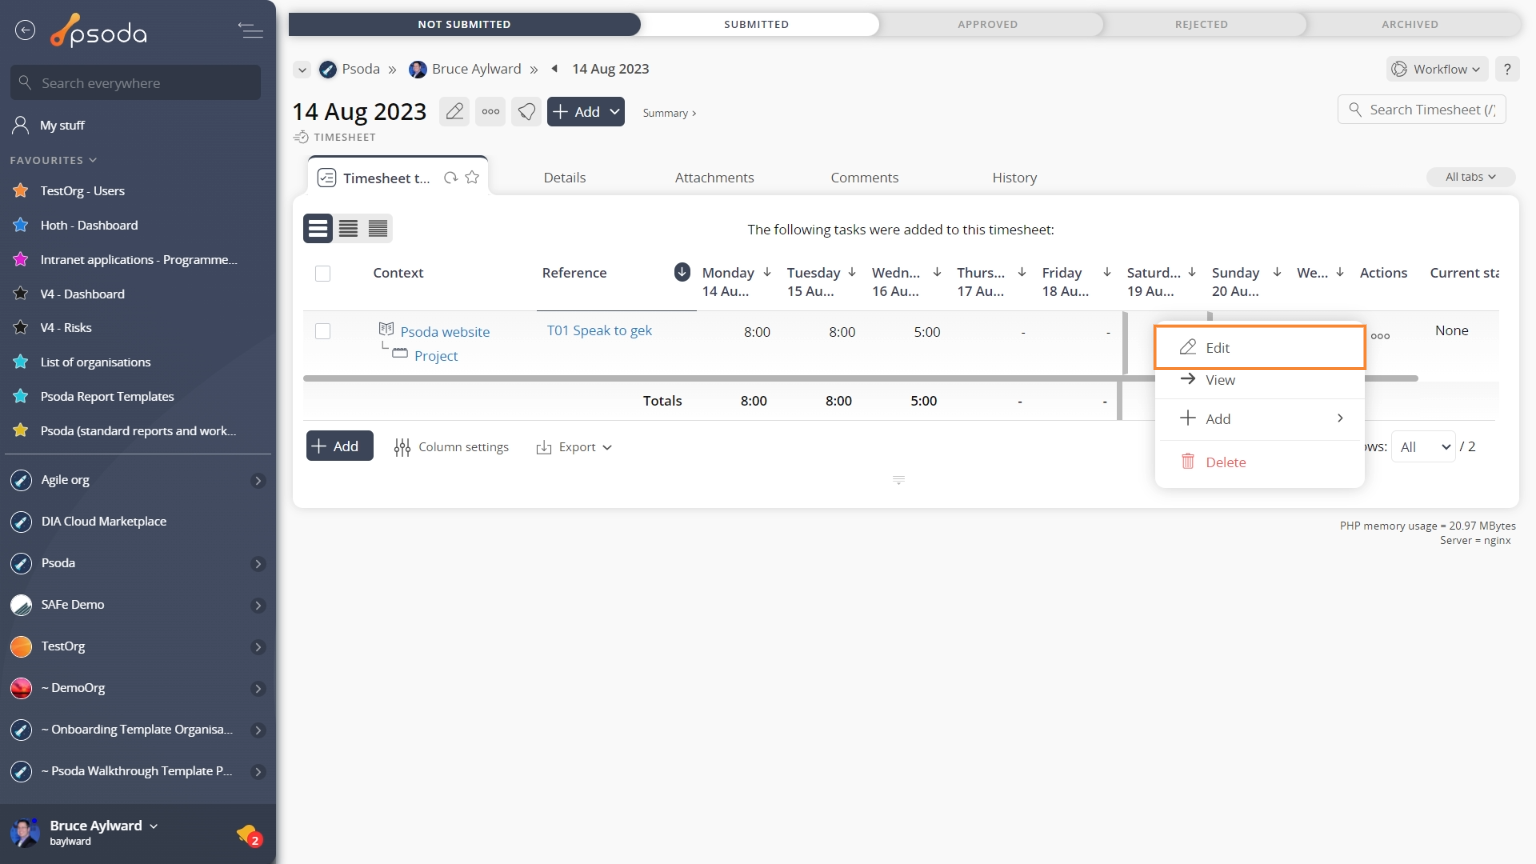The height and width of the screenshot is (864, 1536).
Task: Star the Timesheet tab as favourite
Action: coord(472,177)
